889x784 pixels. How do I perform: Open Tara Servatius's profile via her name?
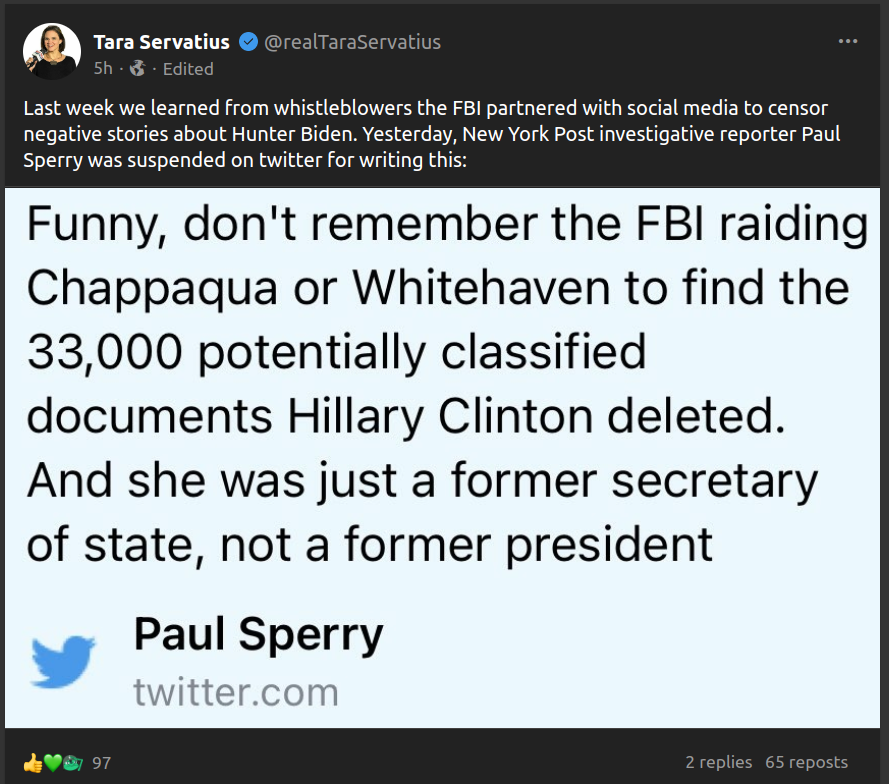coord(161,42)
